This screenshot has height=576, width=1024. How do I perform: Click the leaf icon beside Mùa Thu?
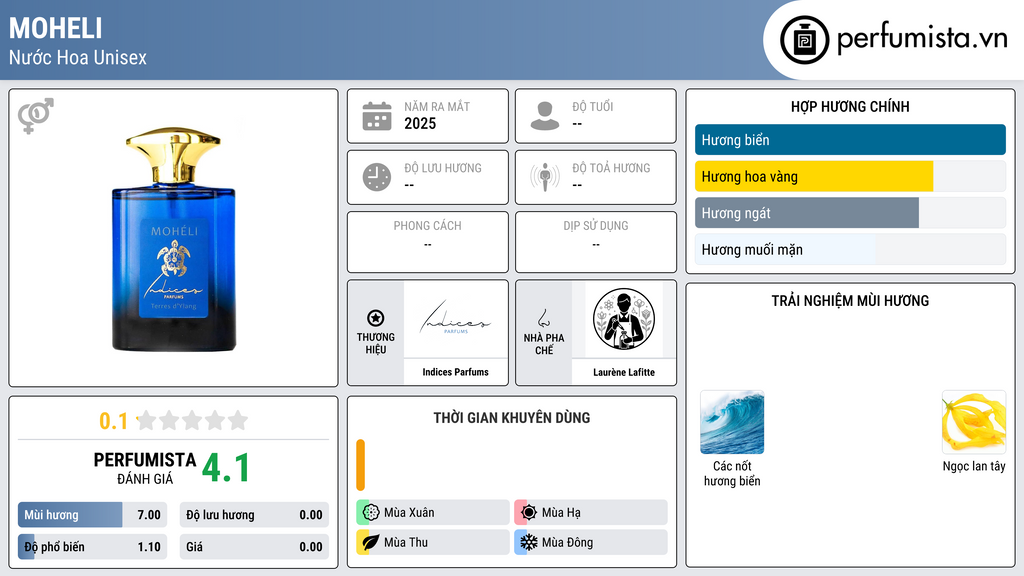370,542
